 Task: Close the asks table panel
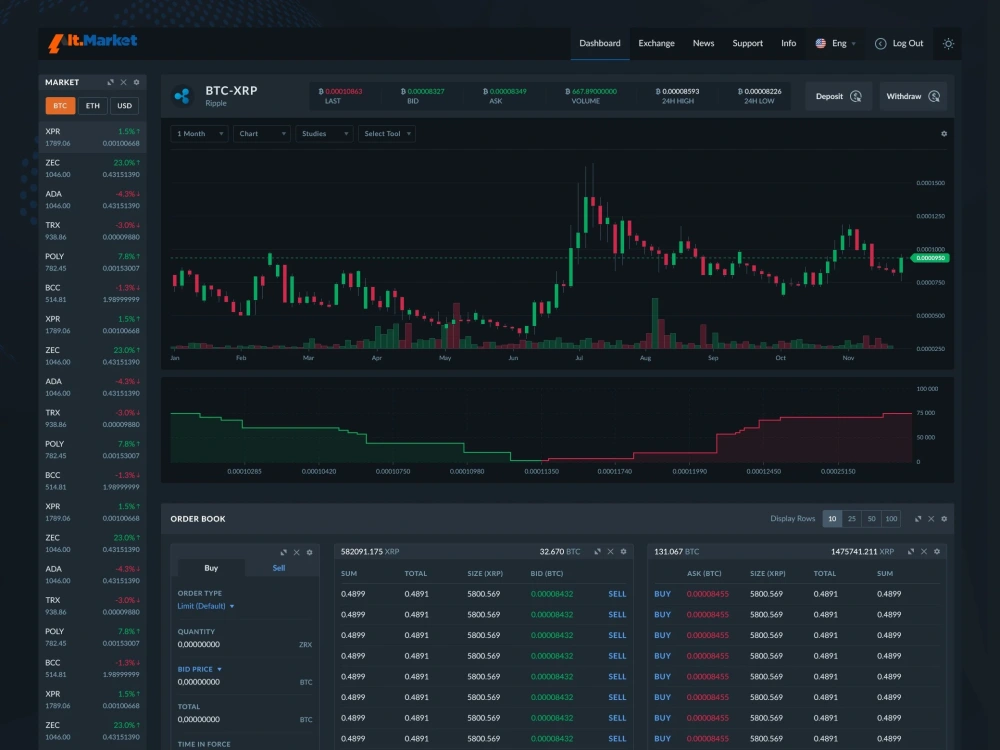point(924,552)
